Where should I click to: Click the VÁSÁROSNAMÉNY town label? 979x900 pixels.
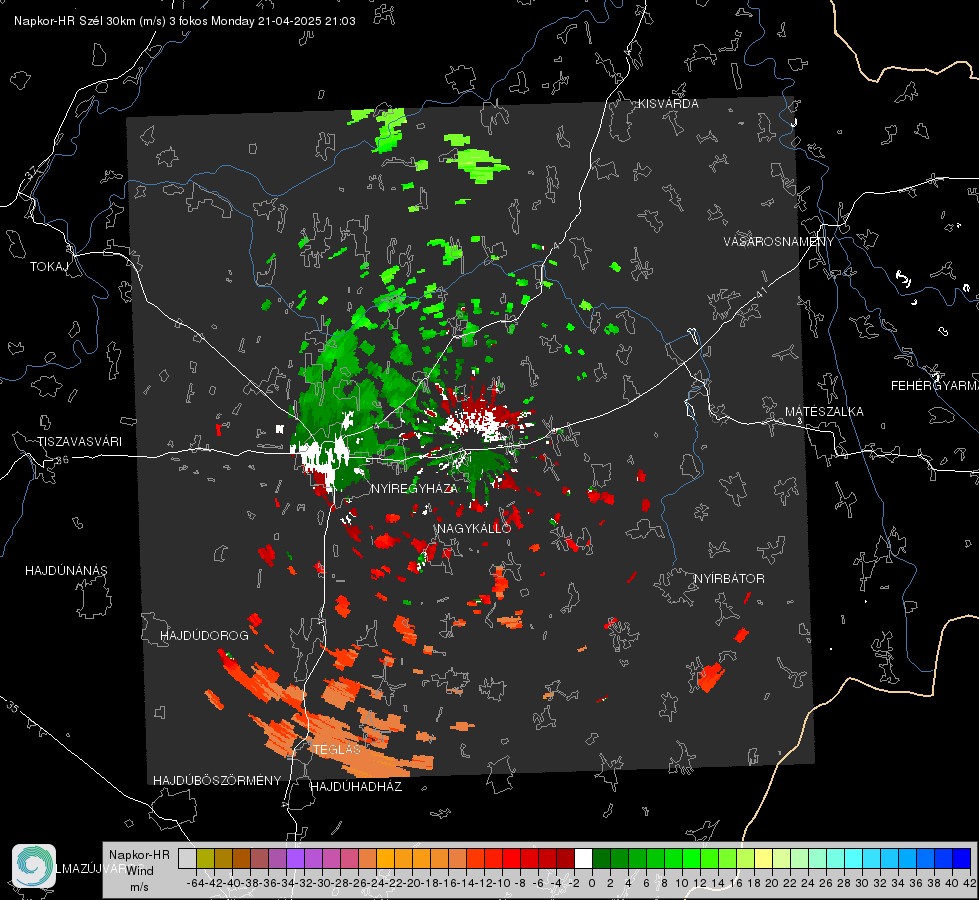tap(779, 242)
